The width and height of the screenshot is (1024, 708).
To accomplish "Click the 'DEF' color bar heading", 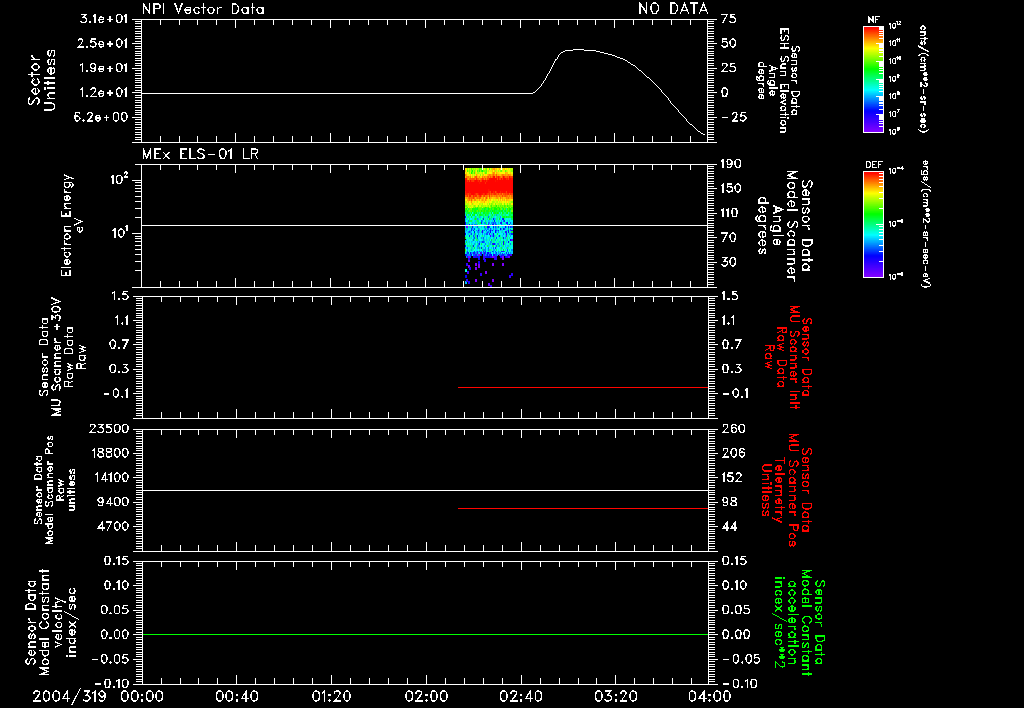I will 873,165.
